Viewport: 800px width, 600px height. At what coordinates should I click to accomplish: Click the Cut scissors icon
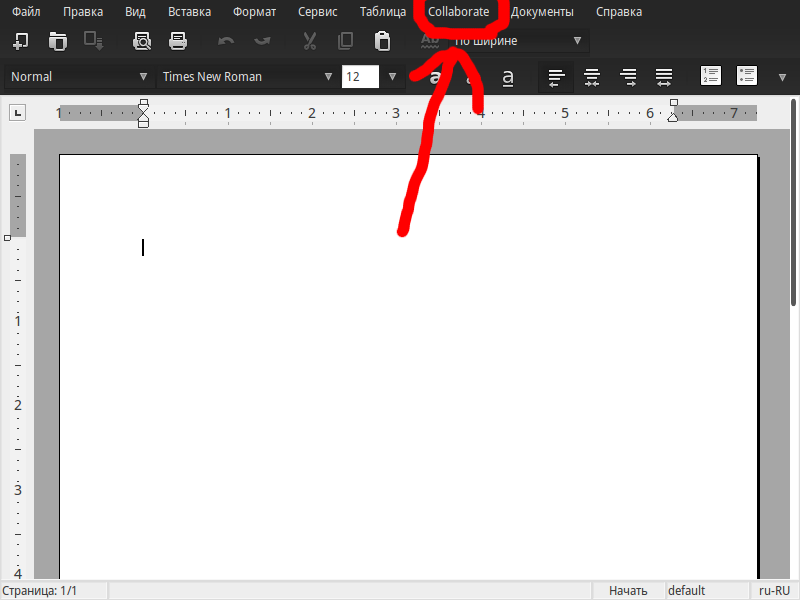tap(309, 41)
